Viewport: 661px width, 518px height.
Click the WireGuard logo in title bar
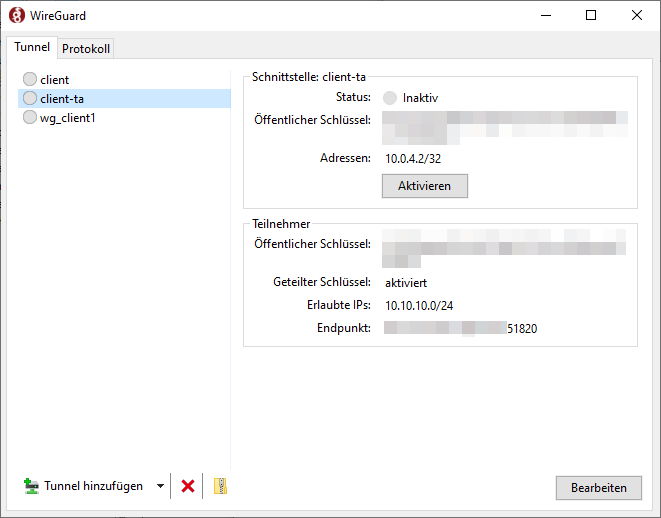tap(17, 16)
